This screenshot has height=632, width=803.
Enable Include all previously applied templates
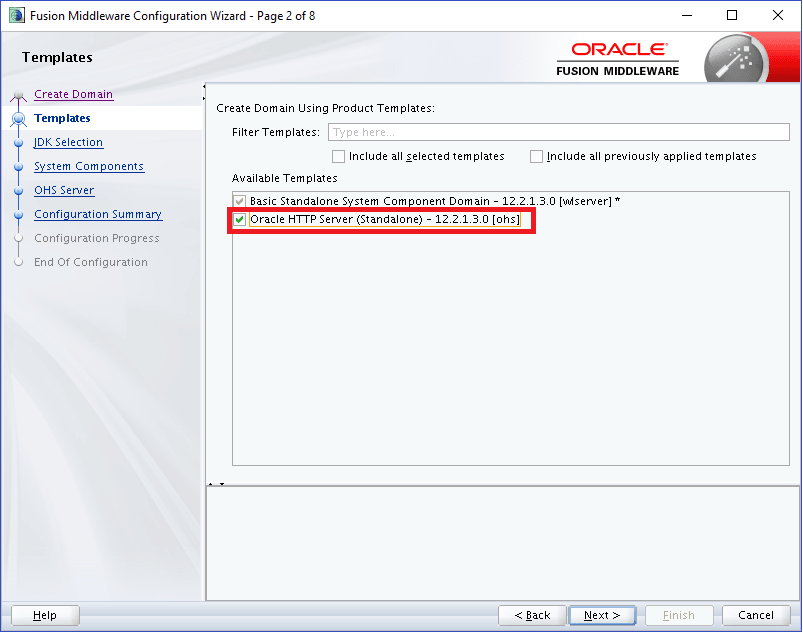(x=537, y=156)
